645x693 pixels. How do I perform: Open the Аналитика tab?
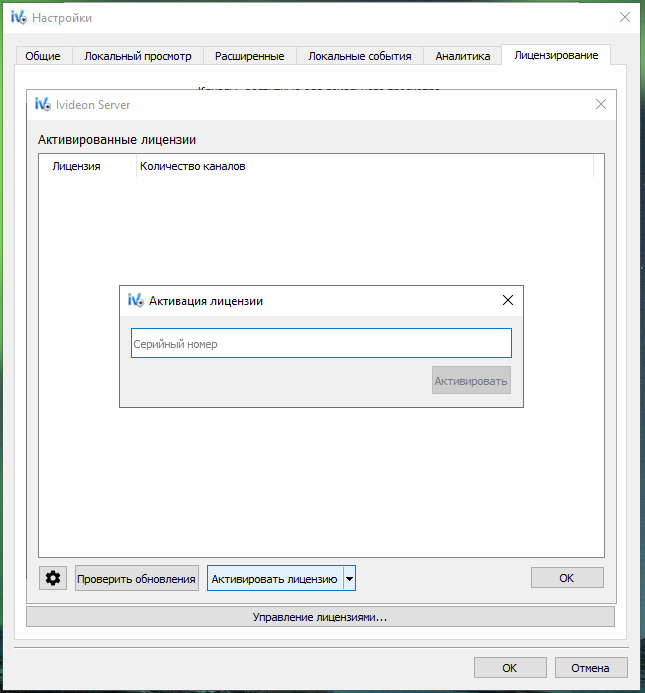coord(462,56)
